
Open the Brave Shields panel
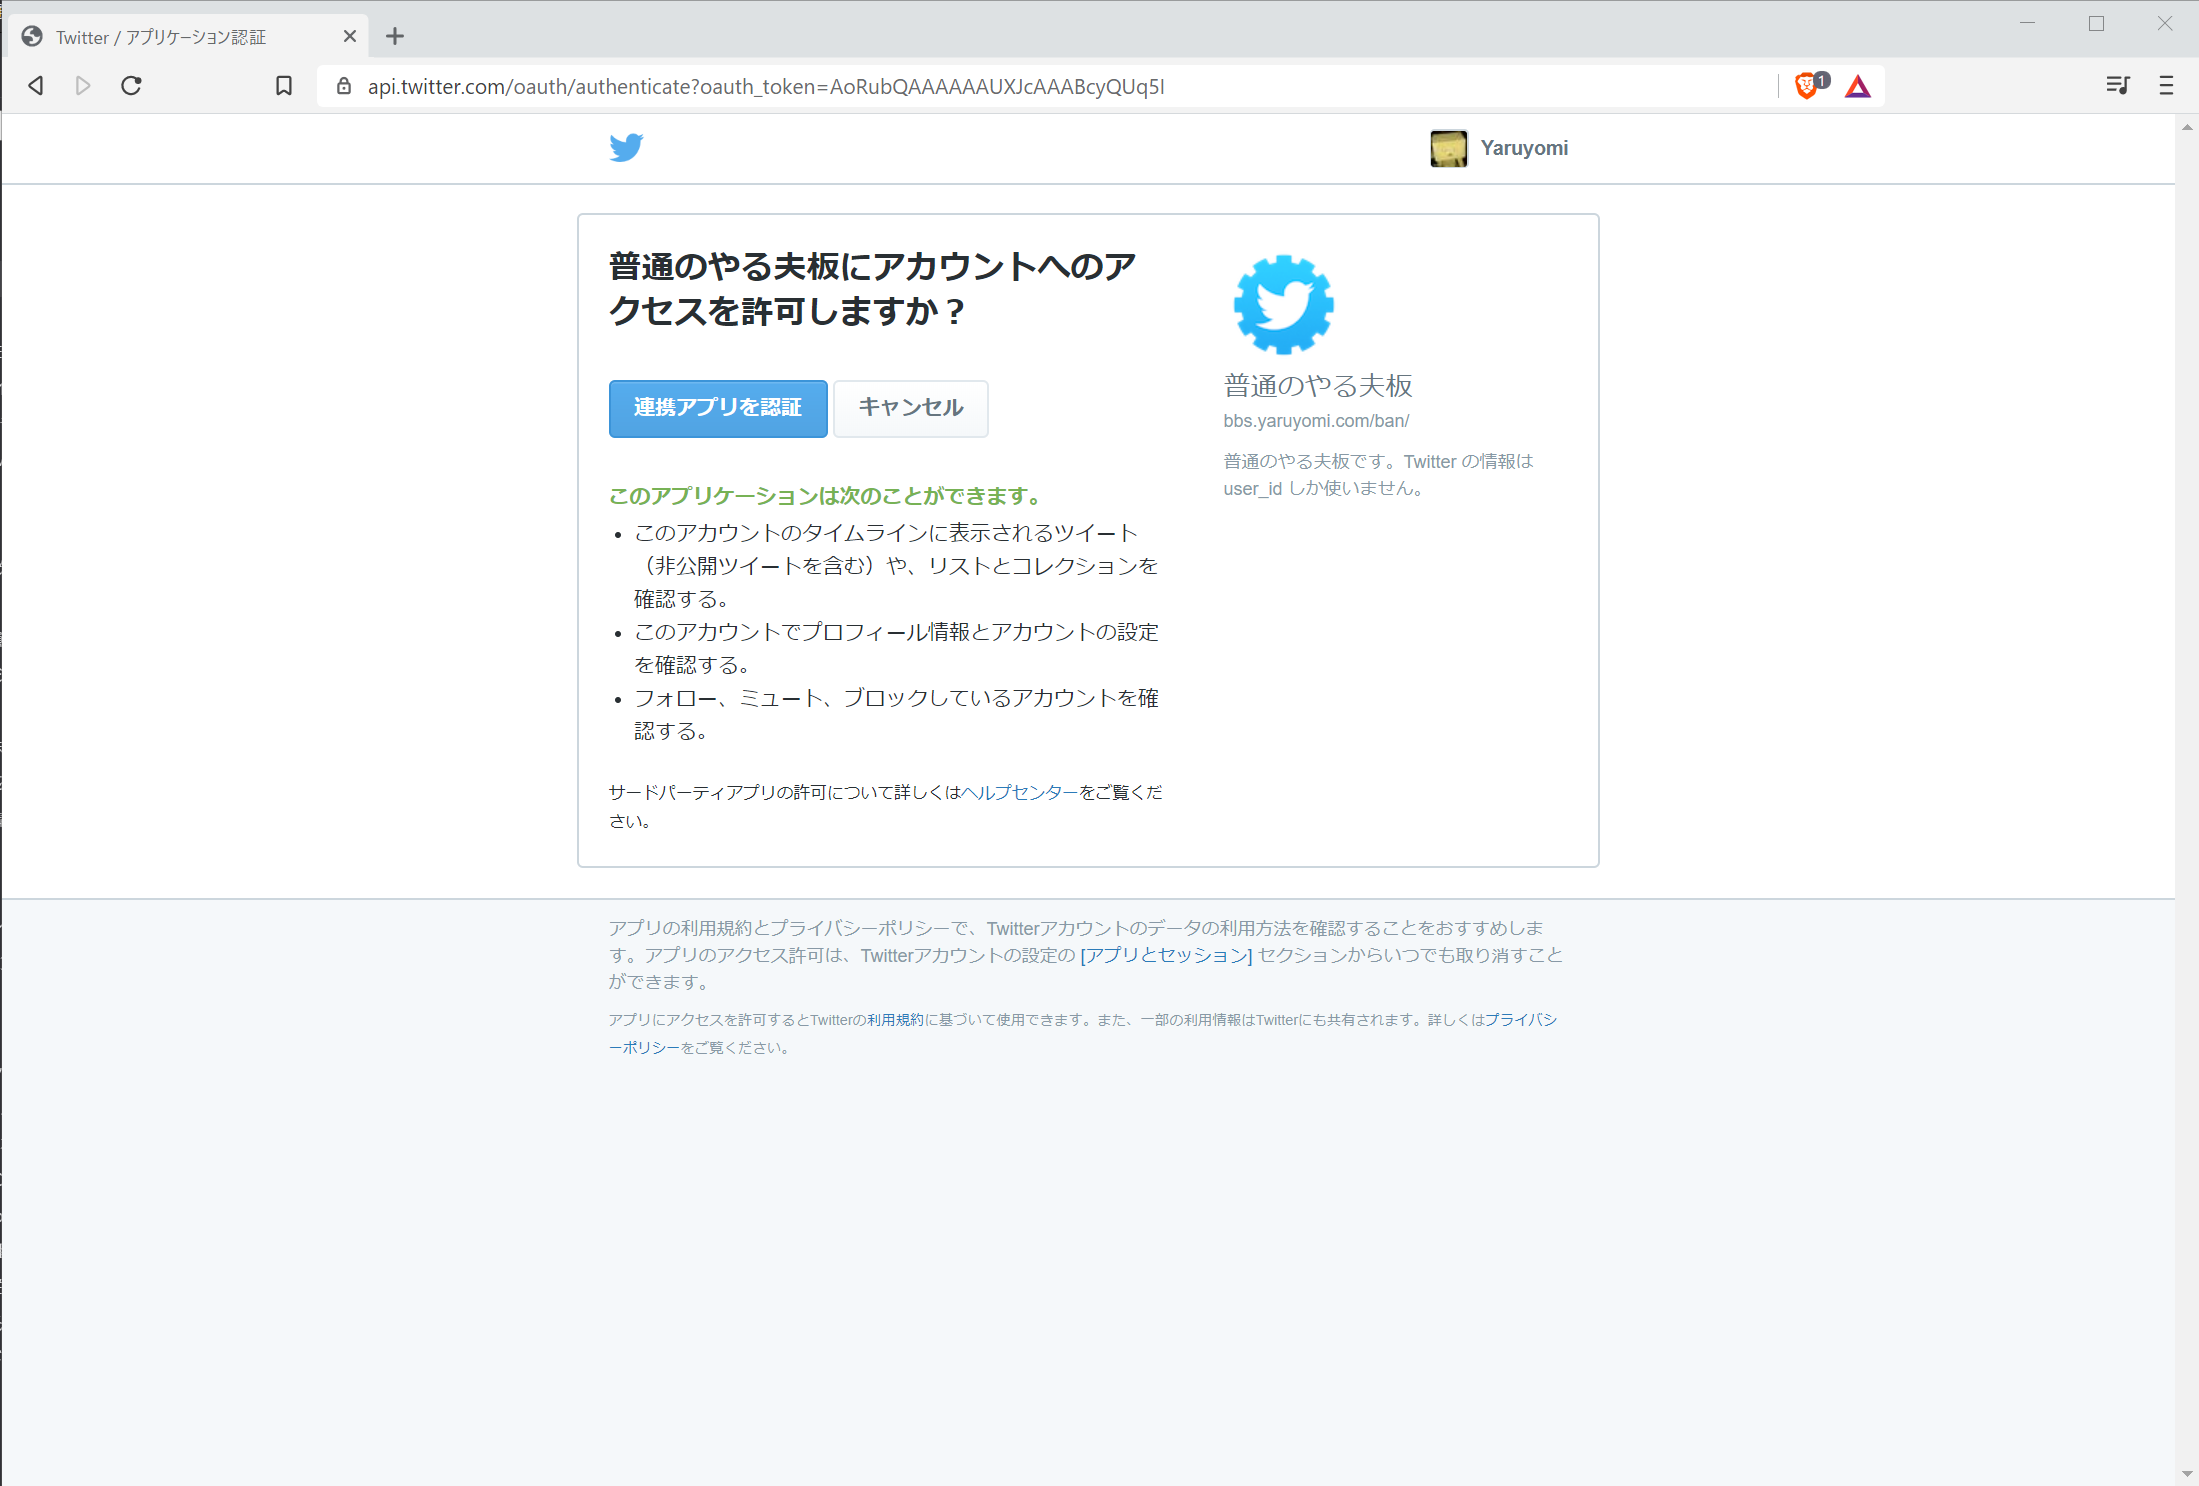pos(1808,86)
